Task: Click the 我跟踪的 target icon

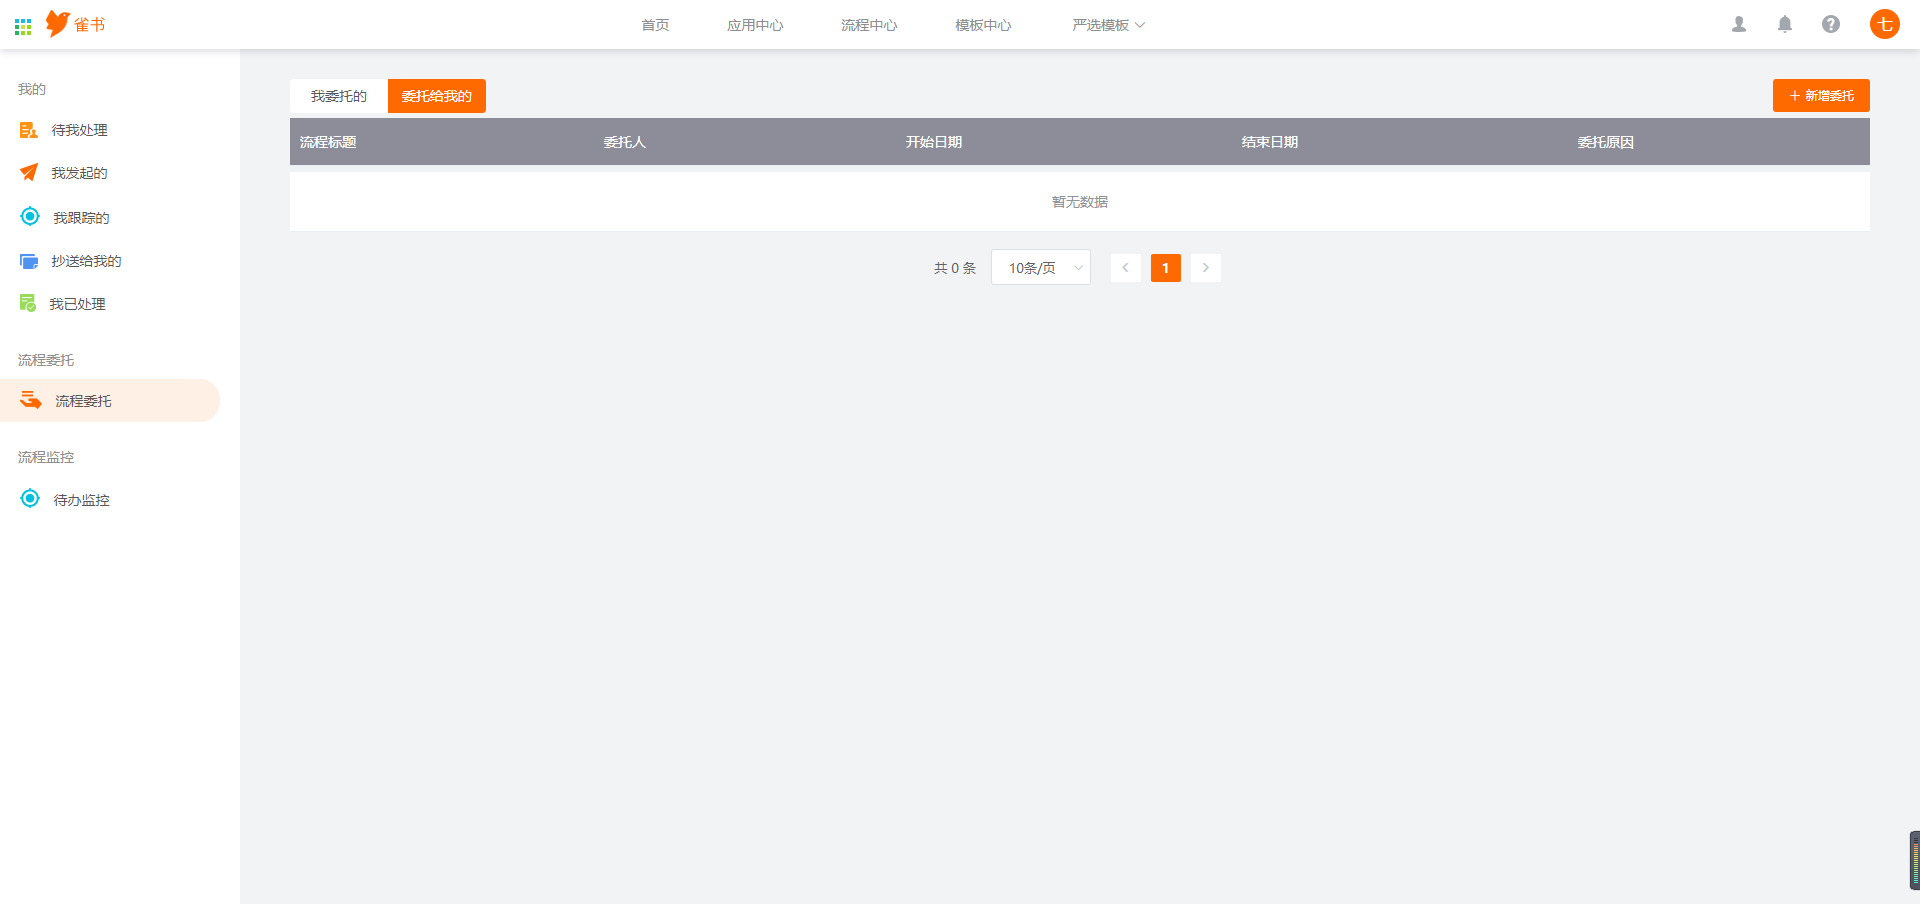Action: 30,217
